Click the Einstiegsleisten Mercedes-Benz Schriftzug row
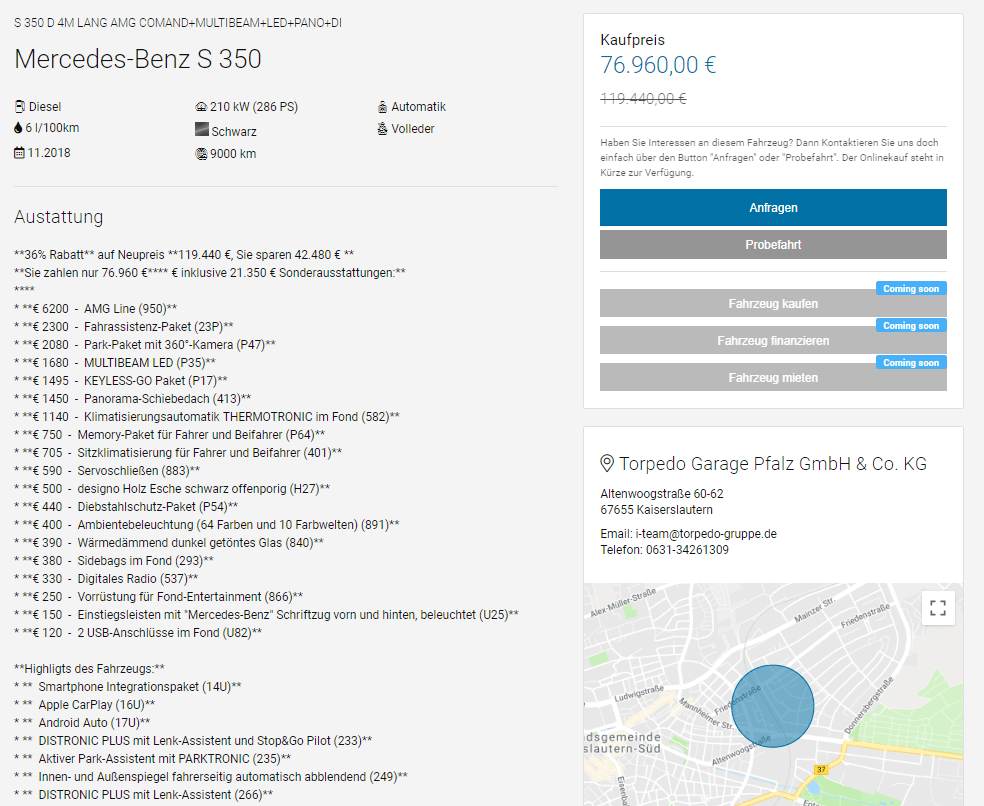Viewport: 984px width, 806px height. 266,615
